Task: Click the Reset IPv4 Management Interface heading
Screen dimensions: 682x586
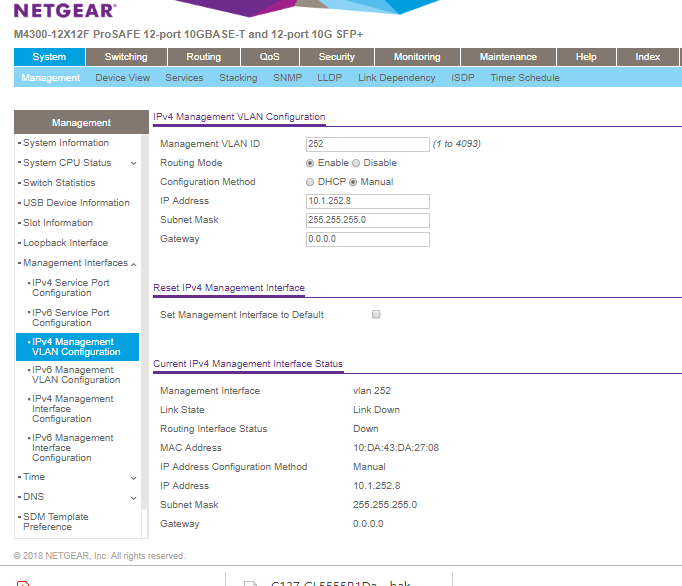Action: click(229, 288)
